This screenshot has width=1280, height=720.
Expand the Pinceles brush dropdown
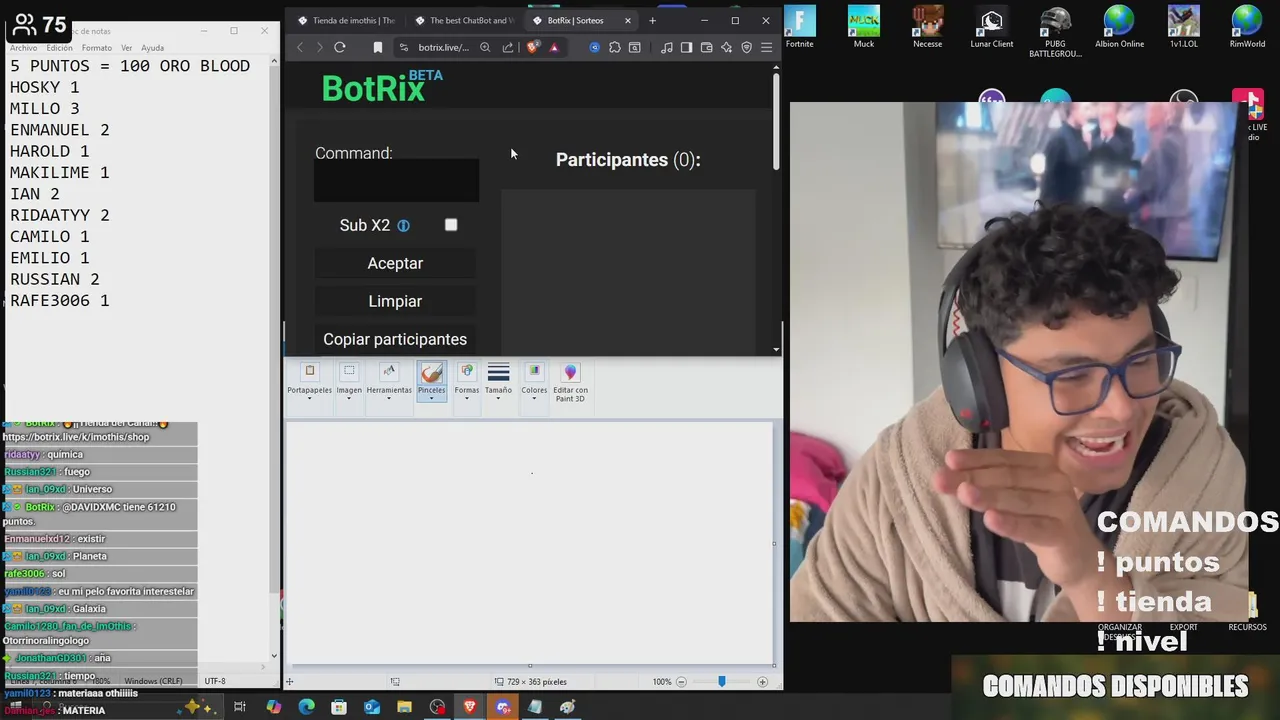pos(431,397)
